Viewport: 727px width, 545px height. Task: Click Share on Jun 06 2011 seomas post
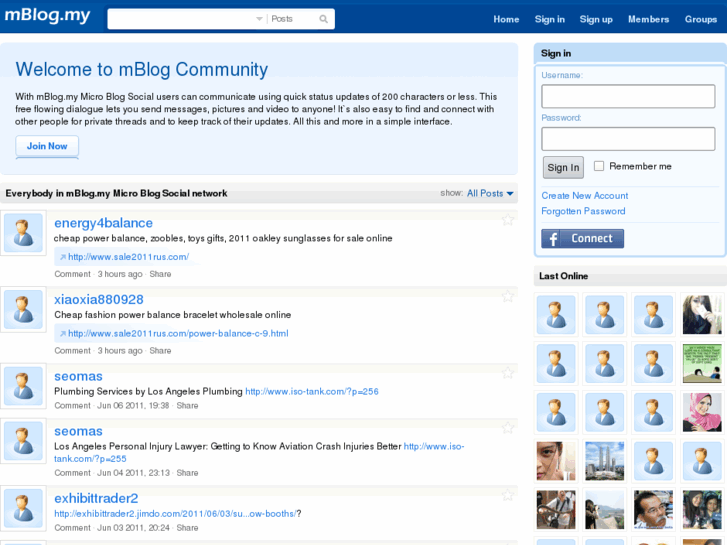187,405
